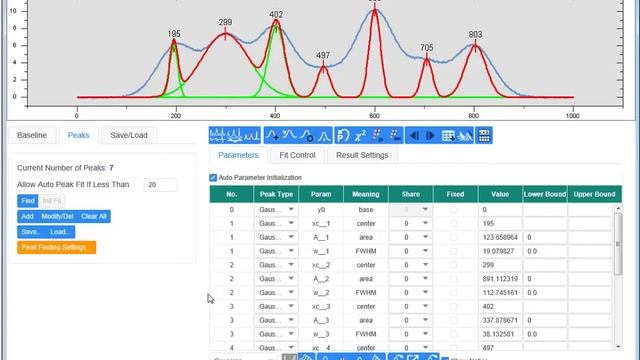The height and width of the screenshot is (360, 640).
Task: Select the Parameters tab
Action: 238,156
